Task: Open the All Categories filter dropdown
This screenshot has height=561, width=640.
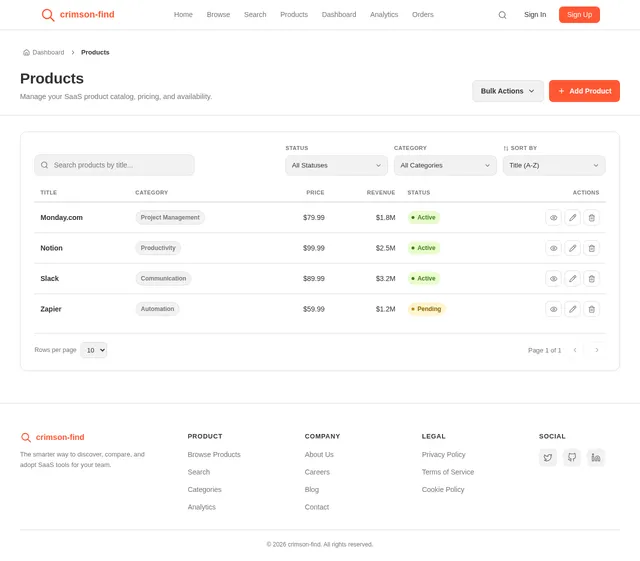Action: (x=445, y=165)
